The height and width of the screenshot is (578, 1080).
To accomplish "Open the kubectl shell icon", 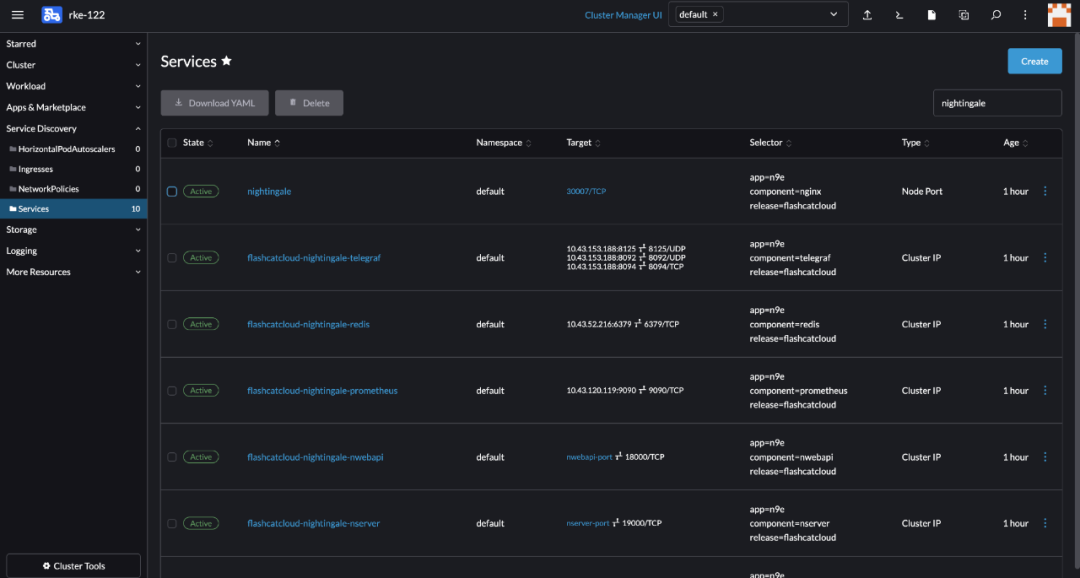I will [x=899, y=15].
